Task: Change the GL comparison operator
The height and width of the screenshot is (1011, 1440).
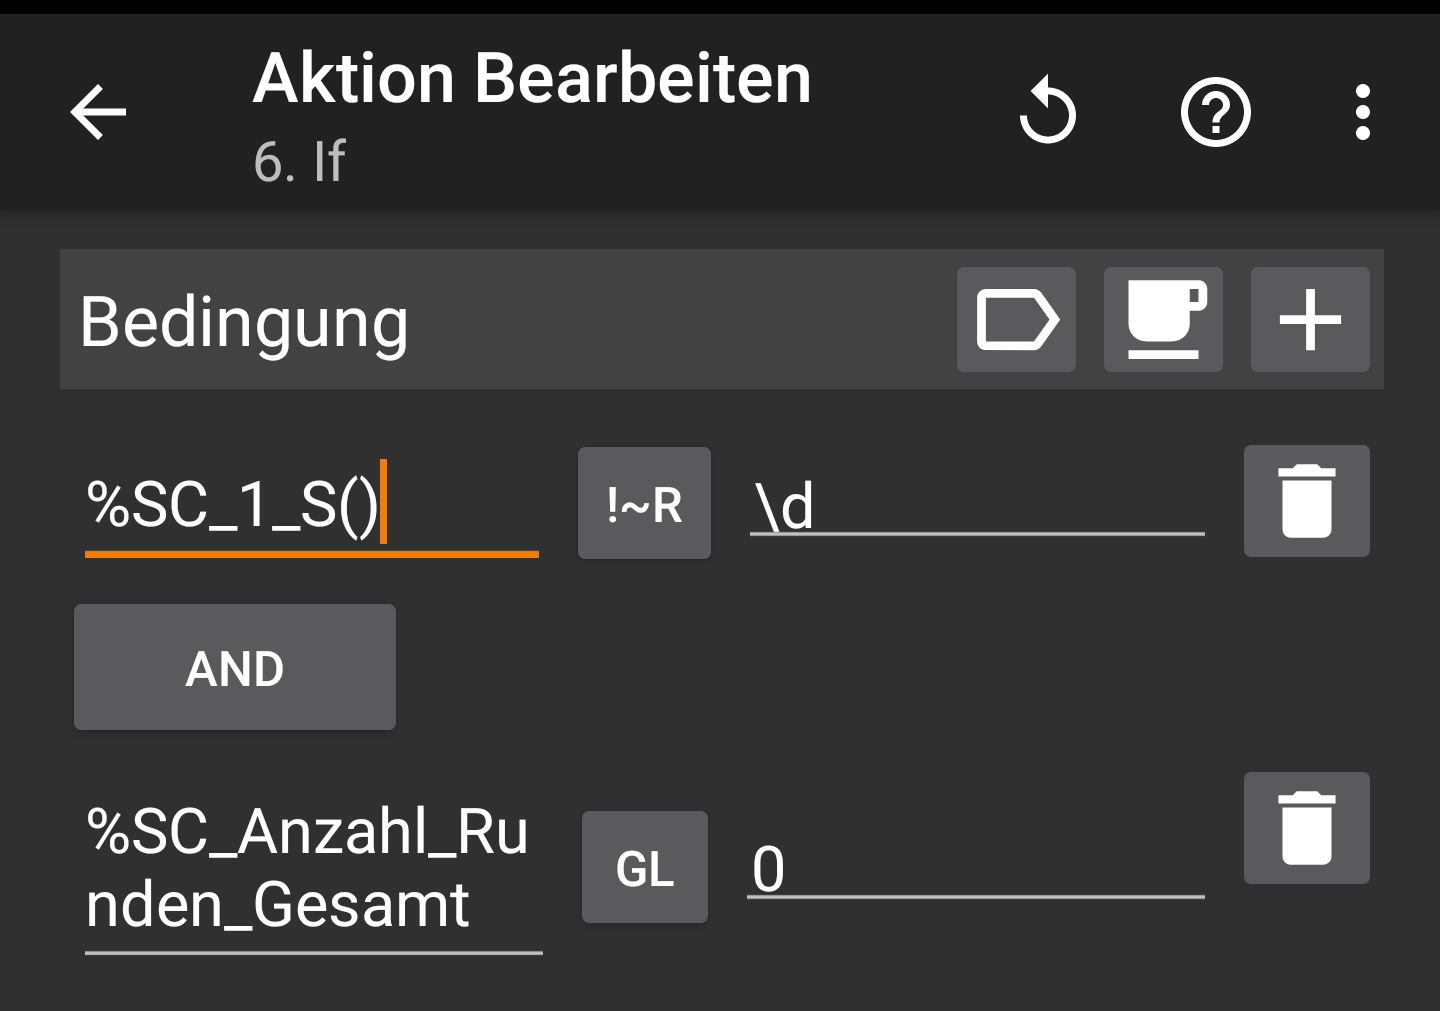Action: tap(645, 867)
